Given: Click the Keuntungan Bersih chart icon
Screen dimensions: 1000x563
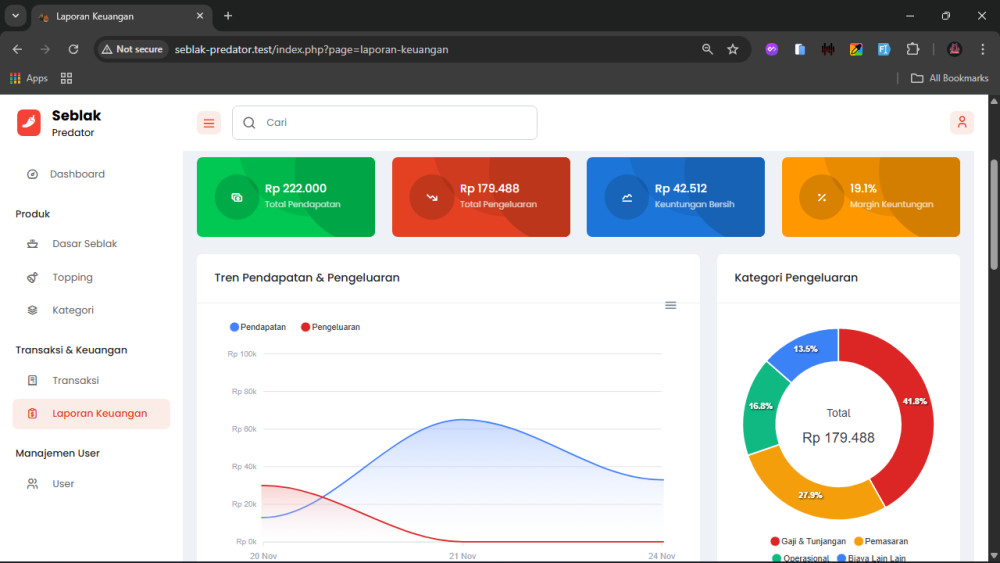Looking at the screenshot, I should 627,197.
